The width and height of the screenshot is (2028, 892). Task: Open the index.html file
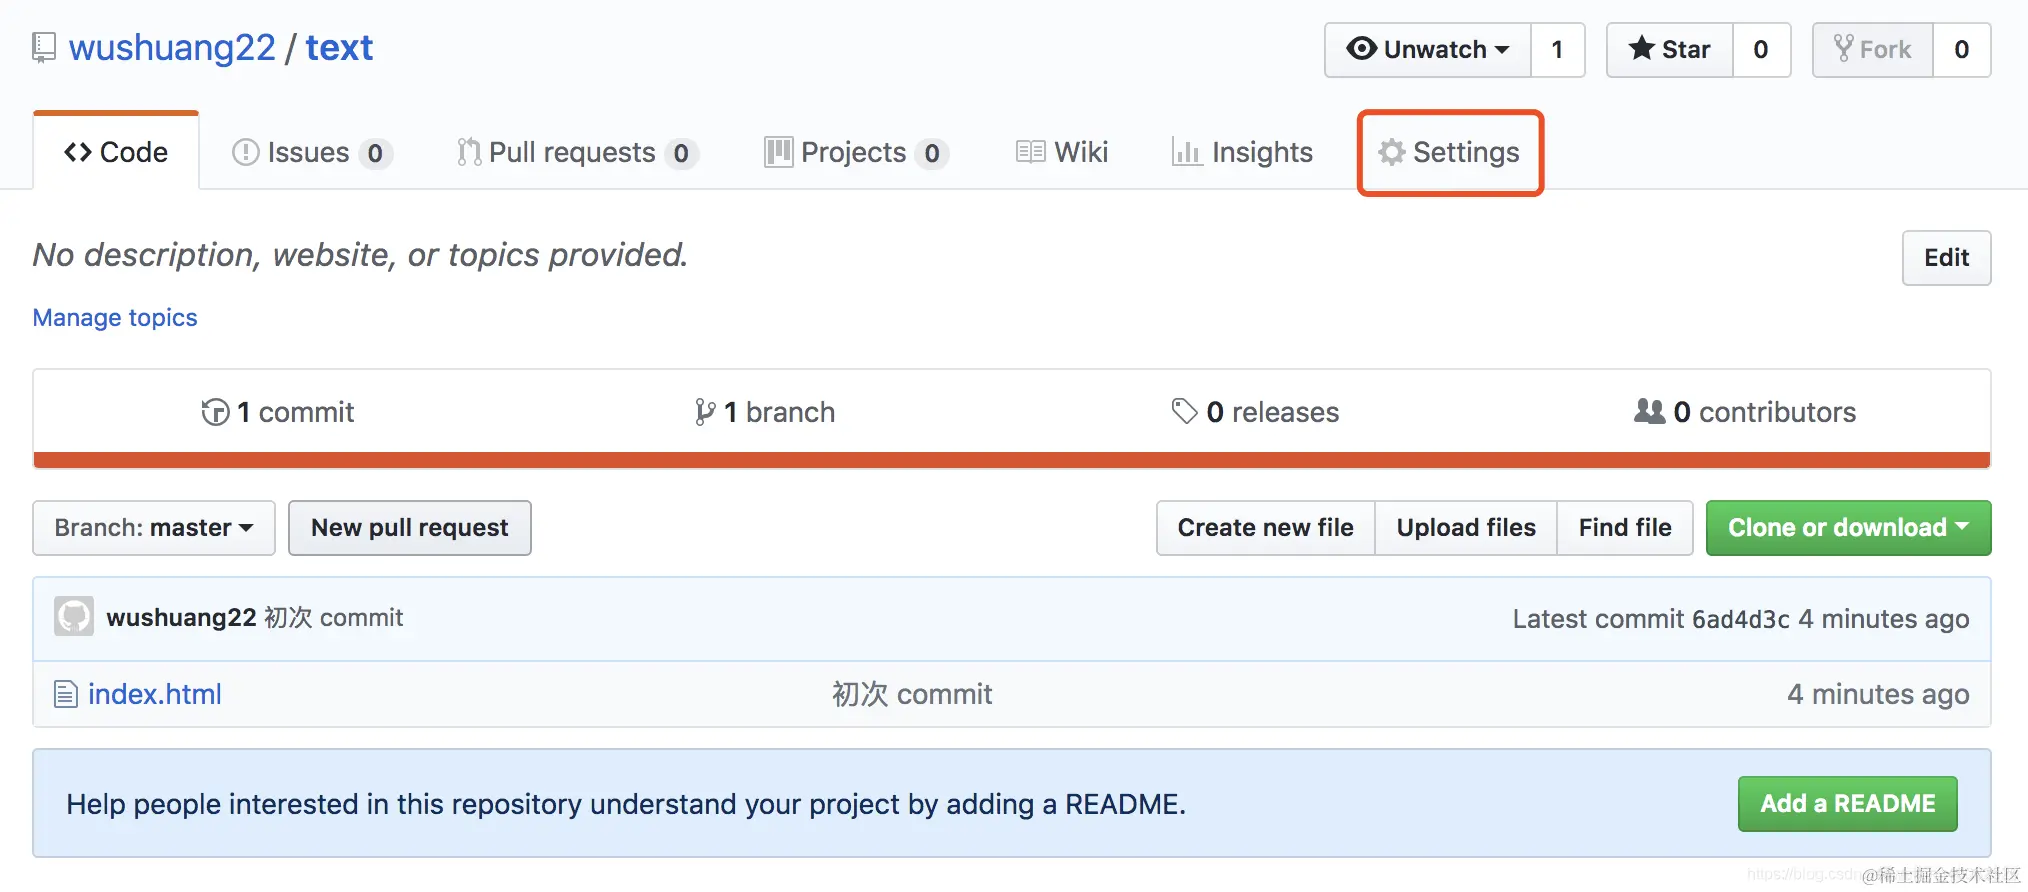point(155,694)
